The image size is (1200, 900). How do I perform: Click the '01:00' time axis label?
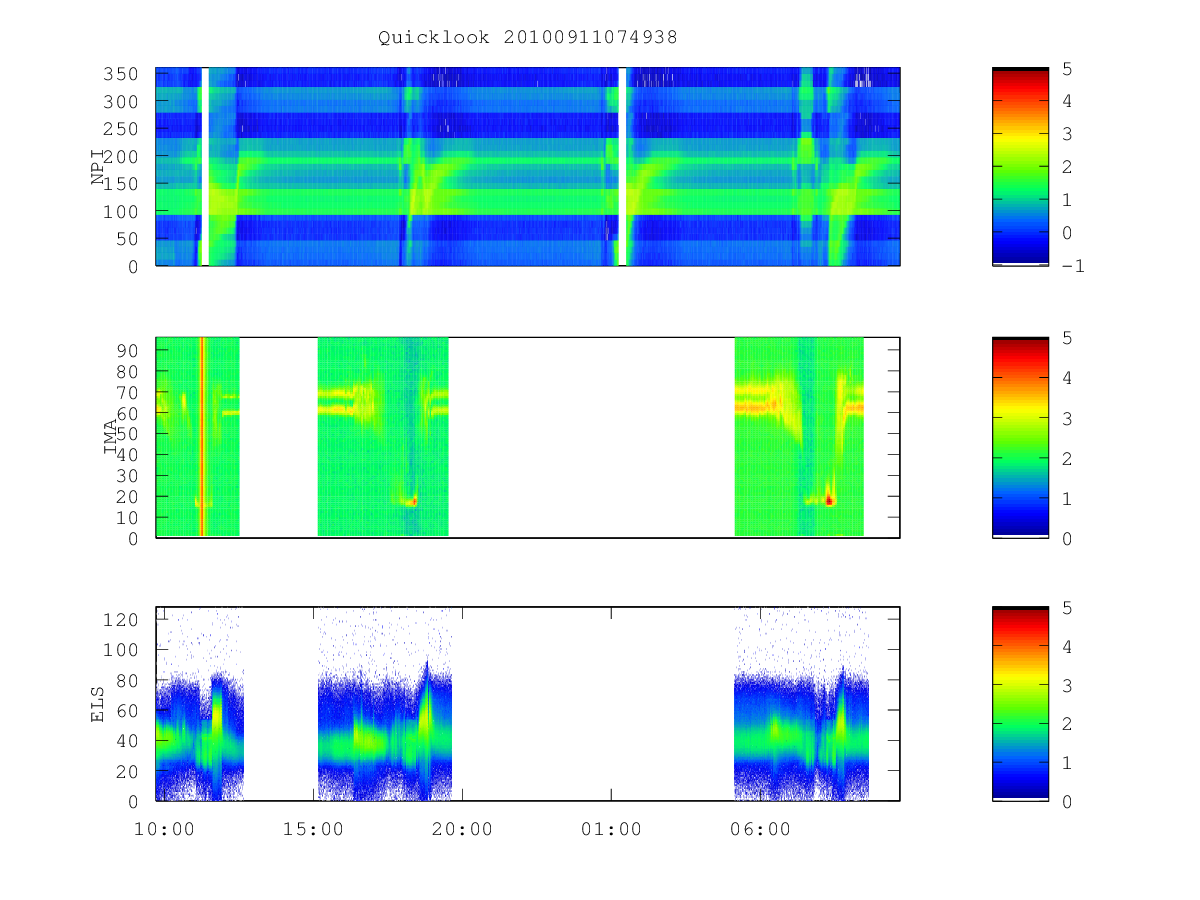[x=611, y=829]
